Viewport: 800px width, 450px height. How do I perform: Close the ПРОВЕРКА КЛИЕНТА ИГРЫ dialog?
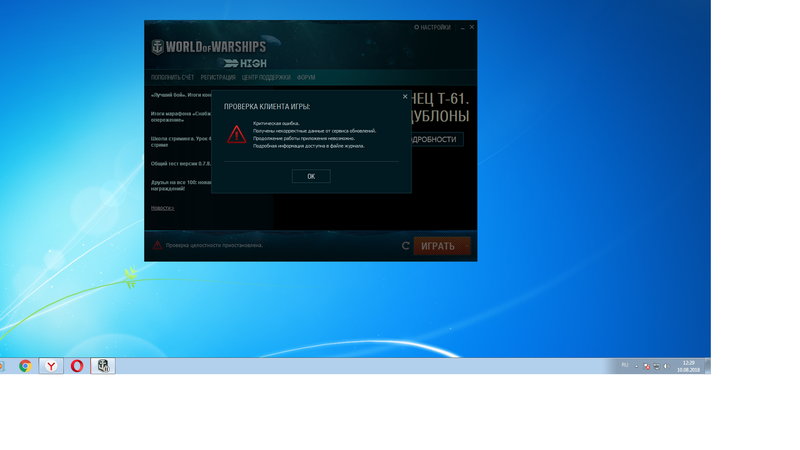[405, 96]
